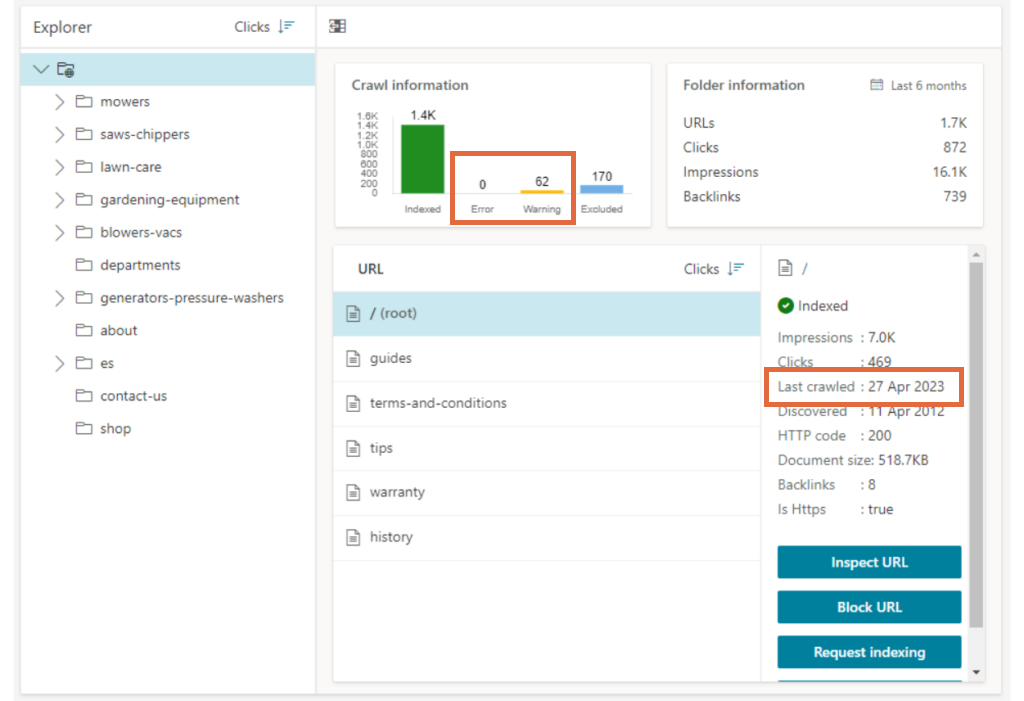Open the departments folder label
Image resolution: width=1024 pixels, height=701 pixels.
pyautogui.click(x=140, y=265)
